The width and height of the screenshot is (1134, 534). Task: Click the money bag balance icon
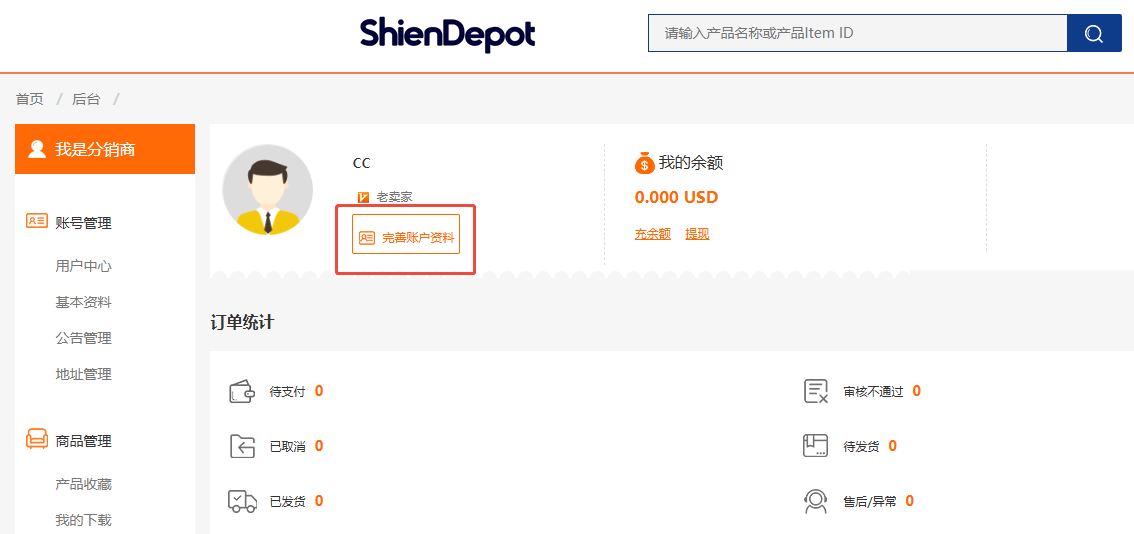pyautogui.click(x=644, y=163)
